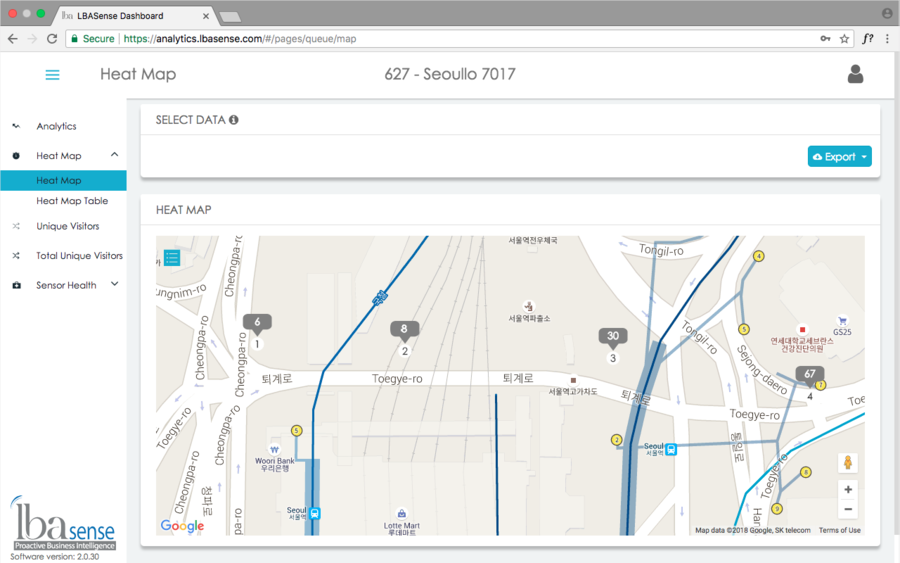Open the map layers list icon

[171, 257]
